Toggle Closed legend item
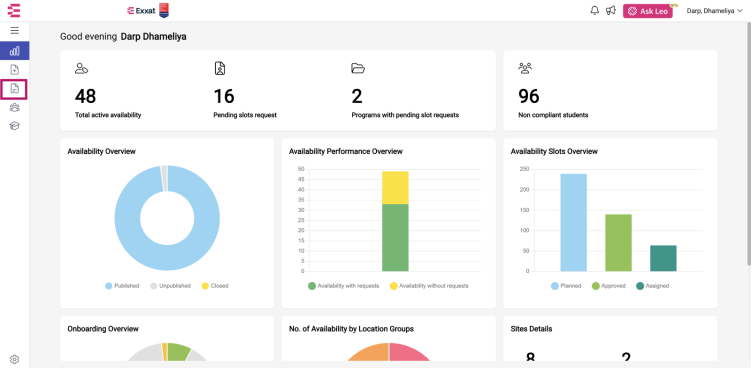Viewport: 752px width, 368px height. tap(215, 286)
